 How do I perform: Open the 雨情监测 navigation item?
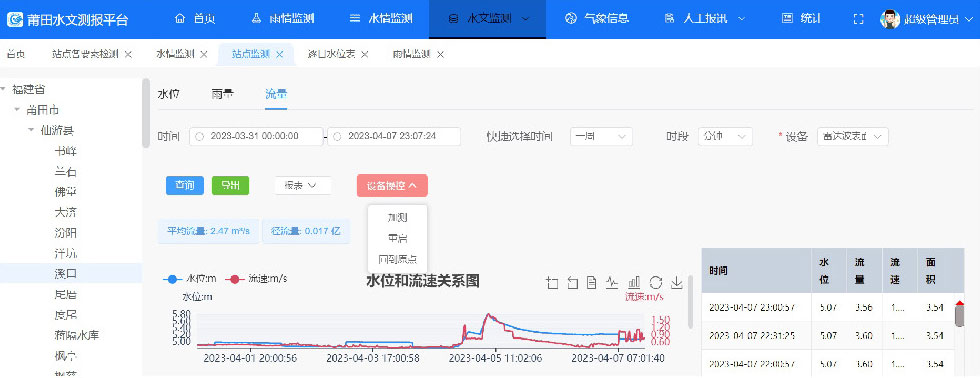coord(284,19)
